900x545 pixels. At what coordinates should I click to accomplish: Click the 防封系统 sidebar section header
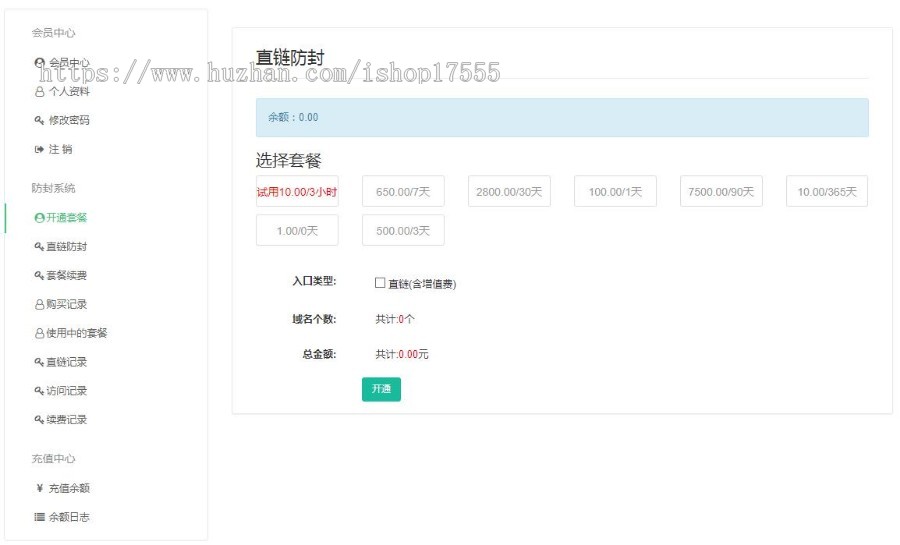53,188
